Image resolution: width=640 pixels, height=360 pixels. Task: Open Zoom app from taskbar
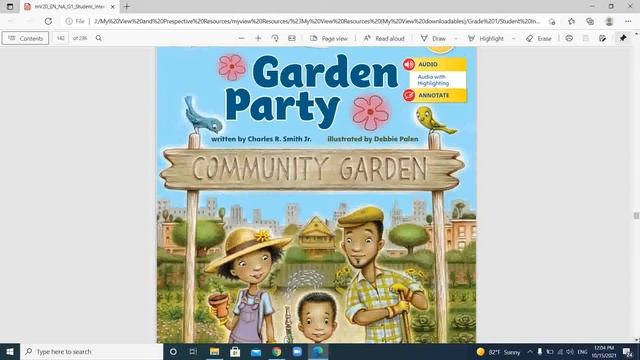(298, 351)
